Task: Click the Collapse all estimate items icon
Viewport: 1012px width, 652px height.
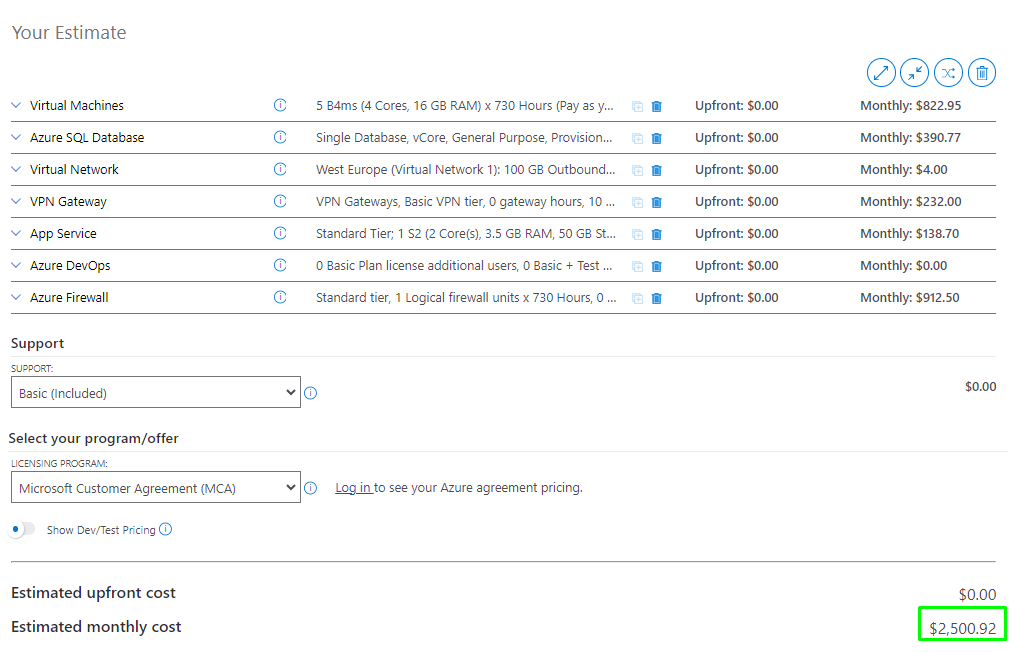Action: pyautogui.click(x=914, y=72)
